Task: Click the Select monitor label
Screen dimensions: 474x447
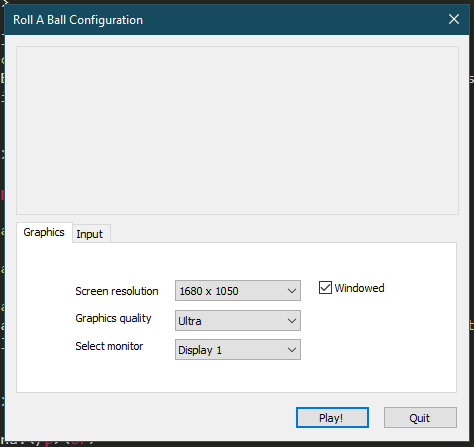Action: point(109,346)
